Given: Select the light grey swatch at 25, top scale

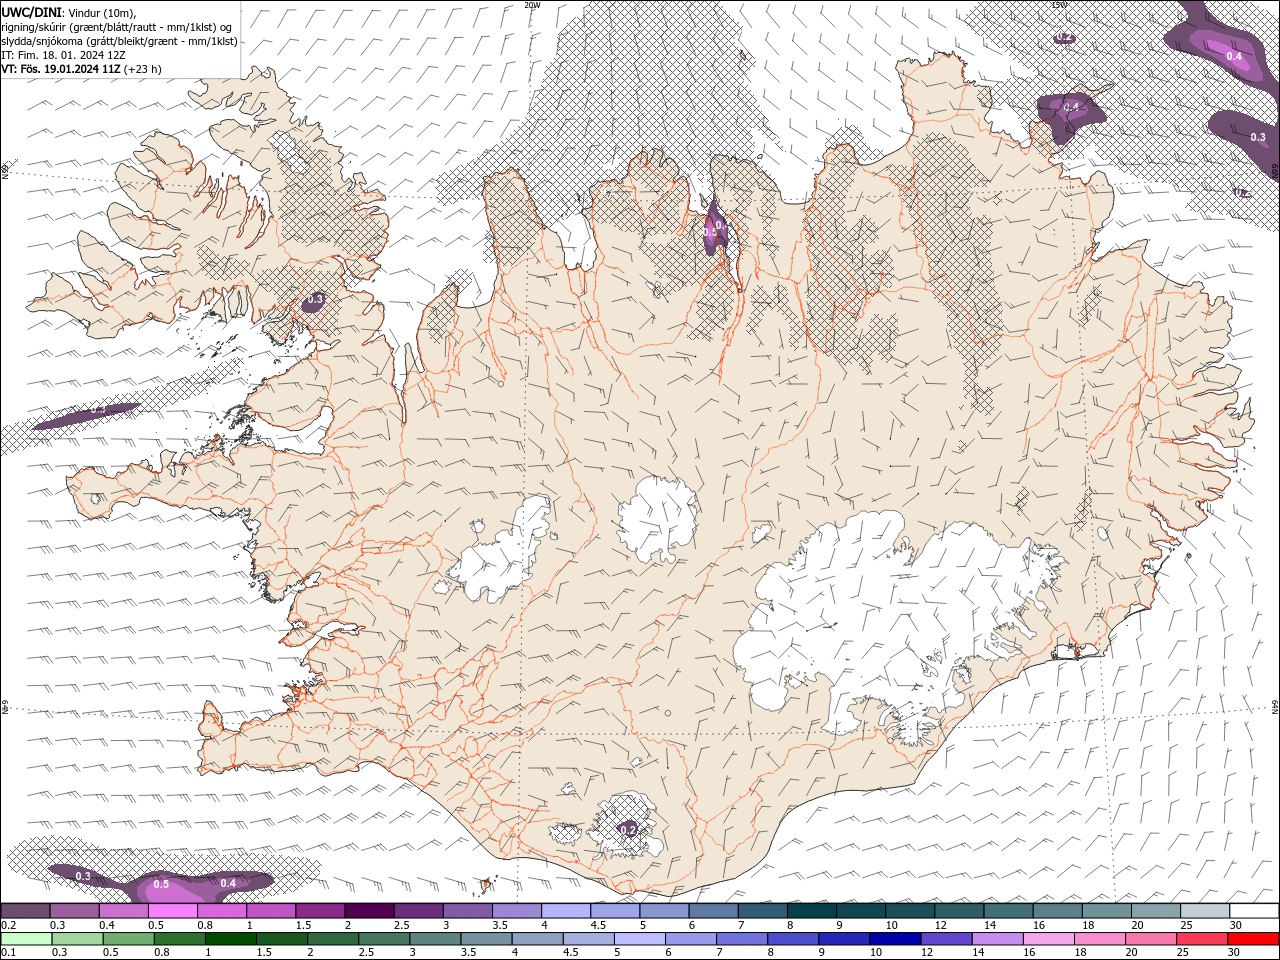Looking at the screenshot, I should coord(1205,911).
